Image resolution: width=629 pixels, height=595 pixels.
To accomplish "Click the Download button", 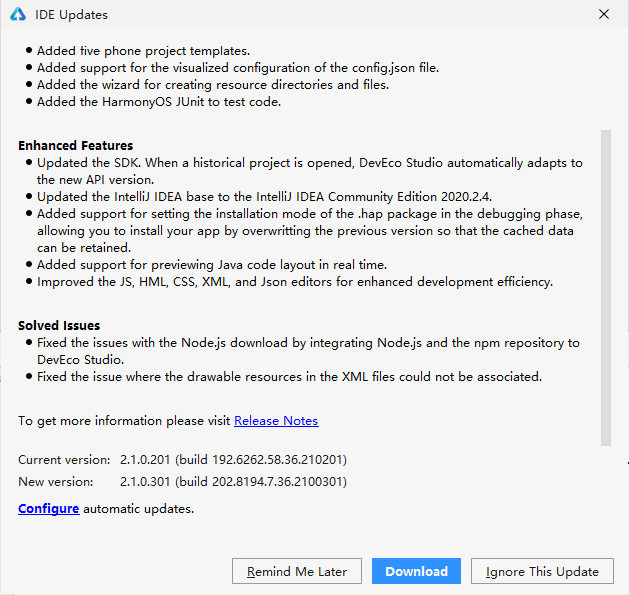I will pos(416,571).
